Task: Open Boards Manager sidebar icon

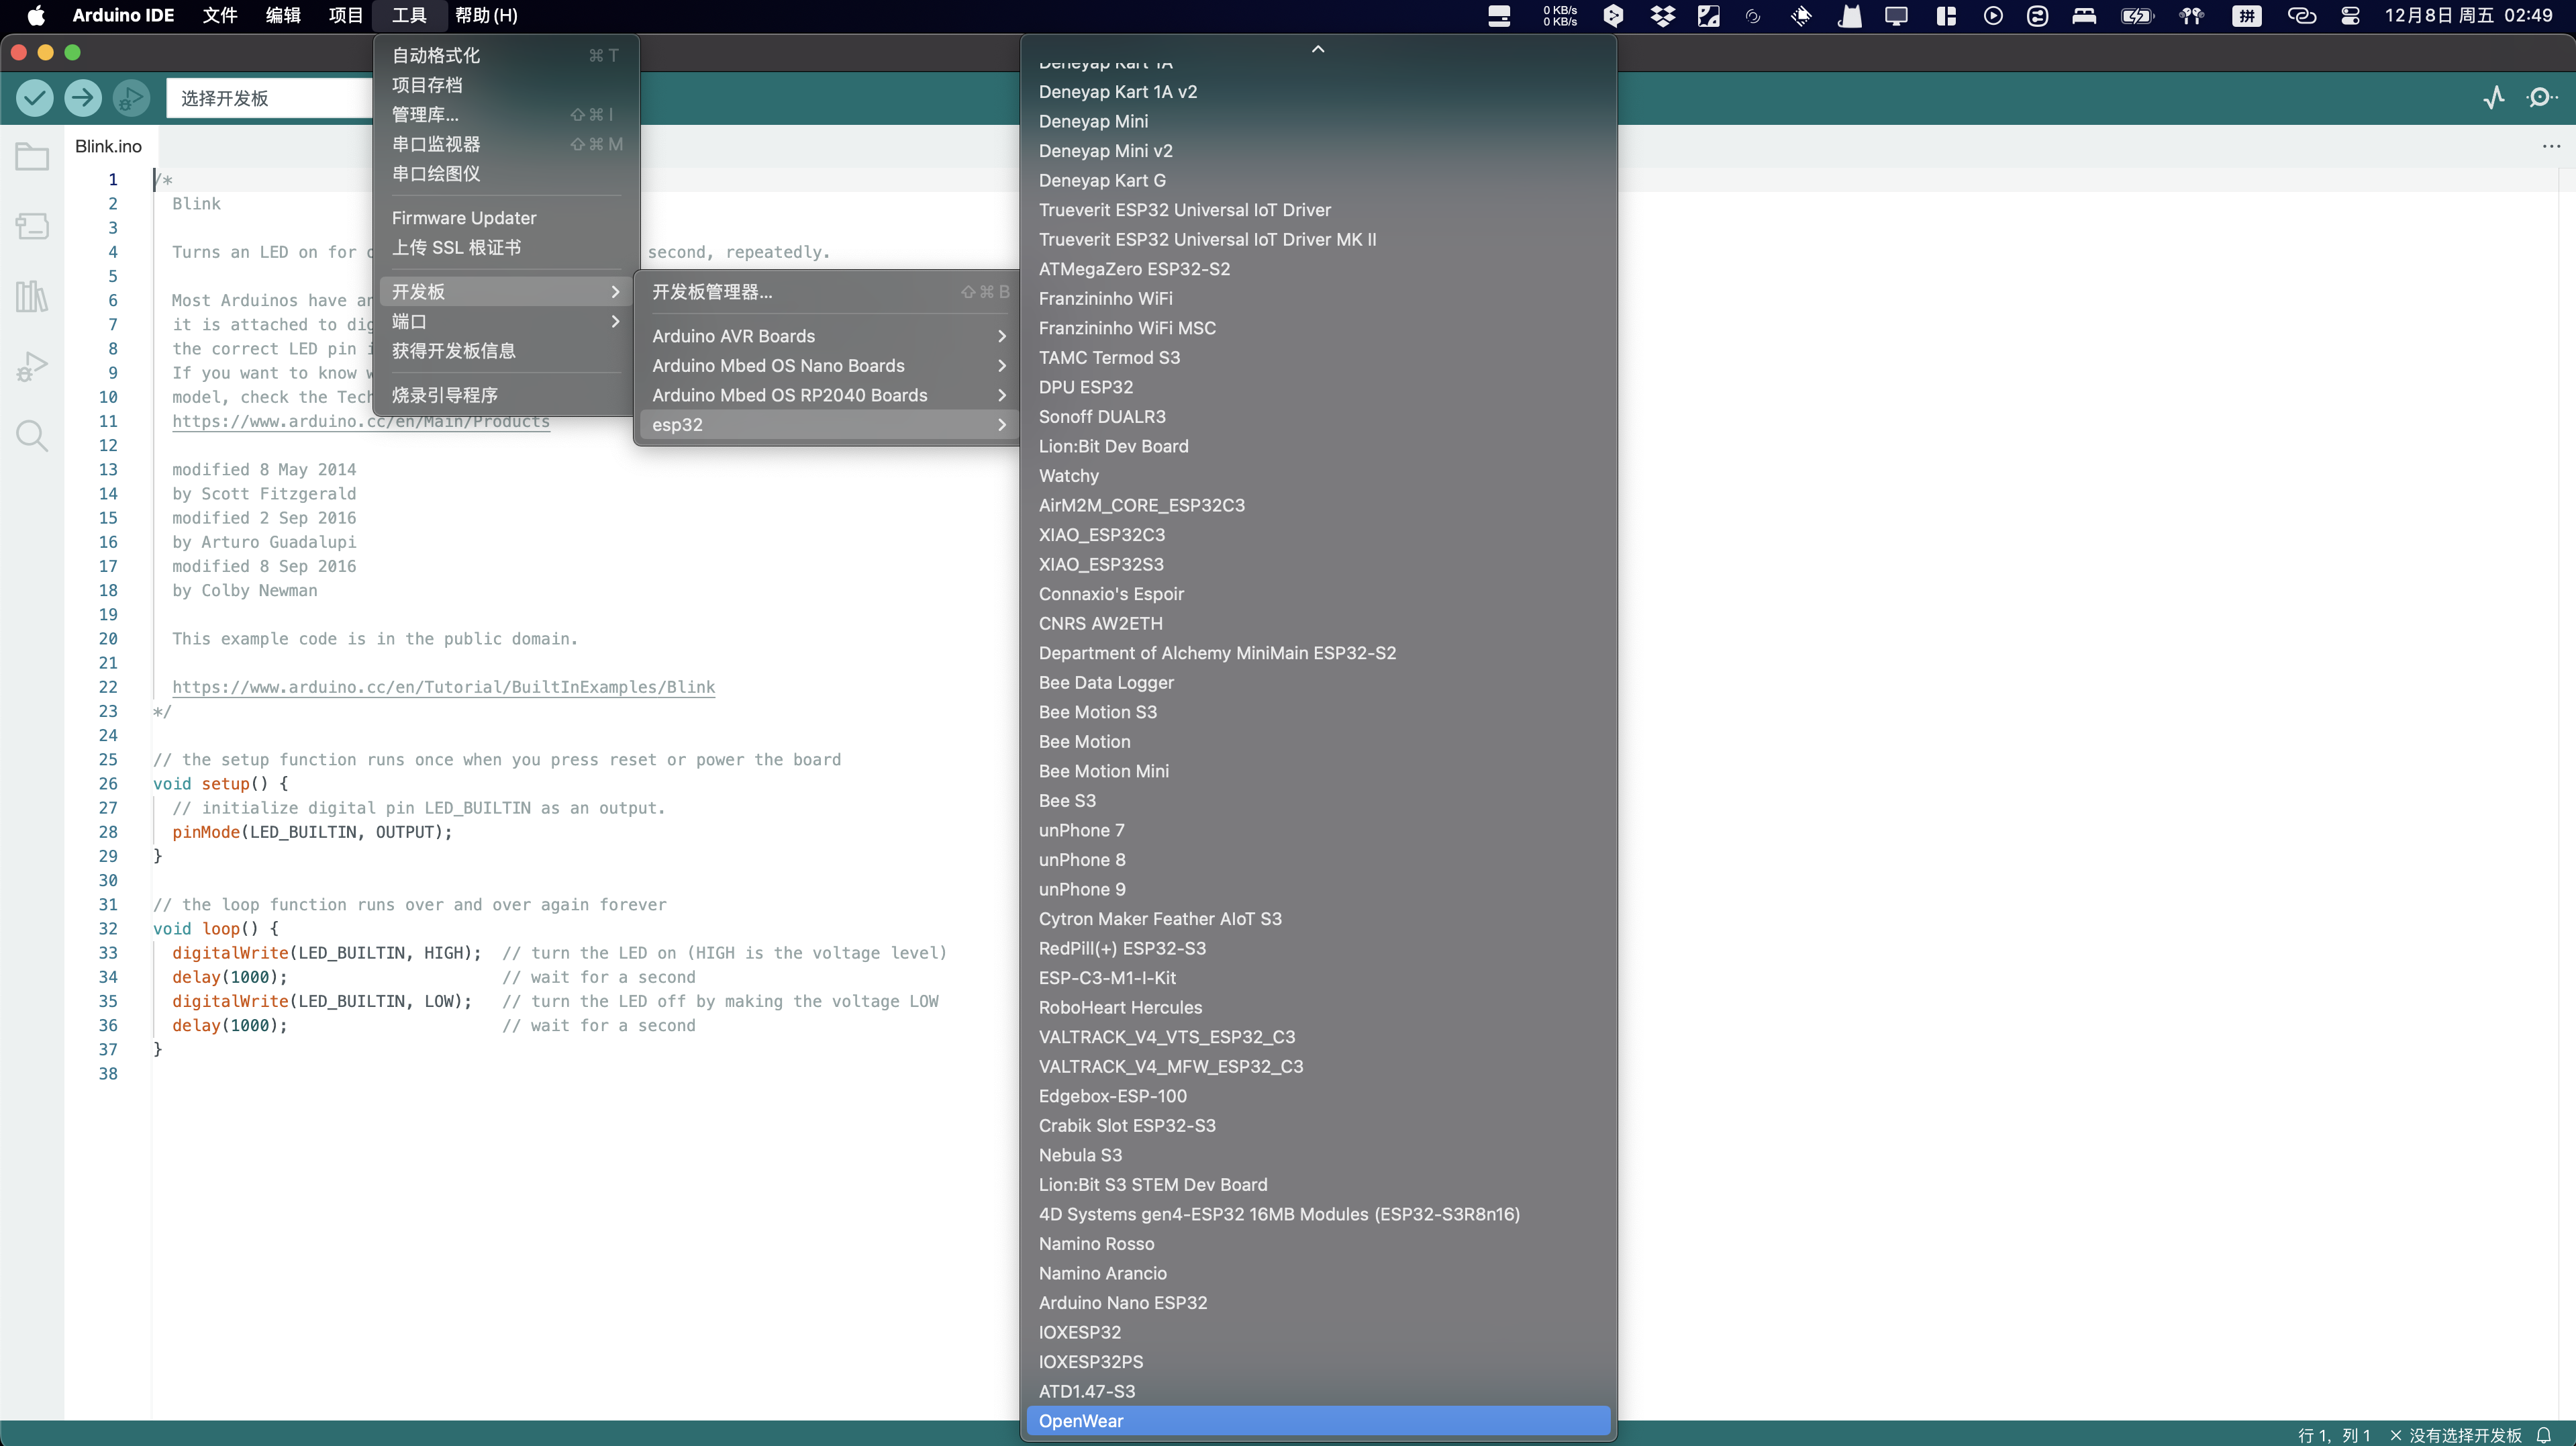Action: [32, 226]
